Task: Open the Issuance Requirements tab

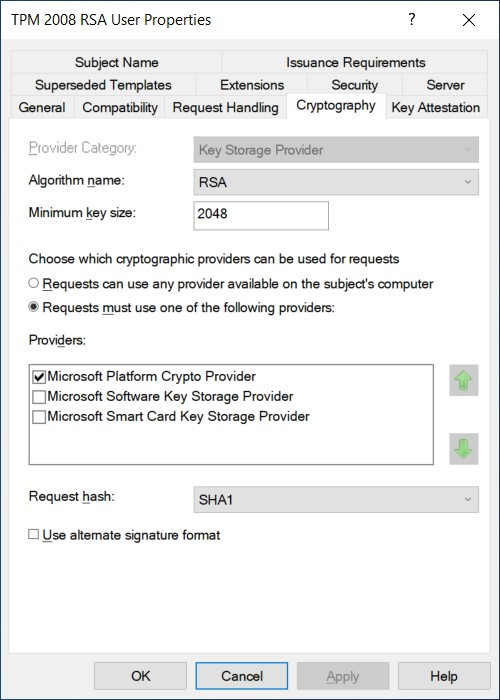Action: point(355,62)
